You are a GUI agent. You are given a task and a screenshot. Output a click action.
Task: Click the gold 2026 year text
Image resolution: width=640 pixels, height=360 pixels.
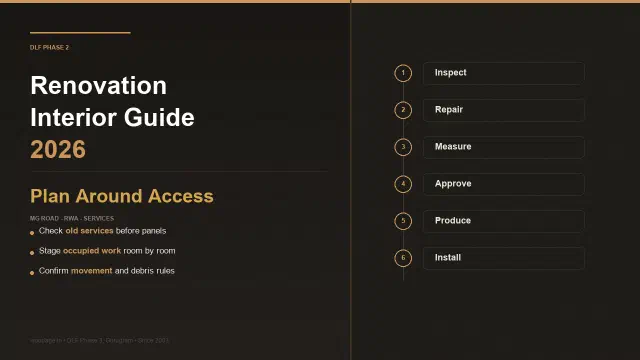coord(58,149)
